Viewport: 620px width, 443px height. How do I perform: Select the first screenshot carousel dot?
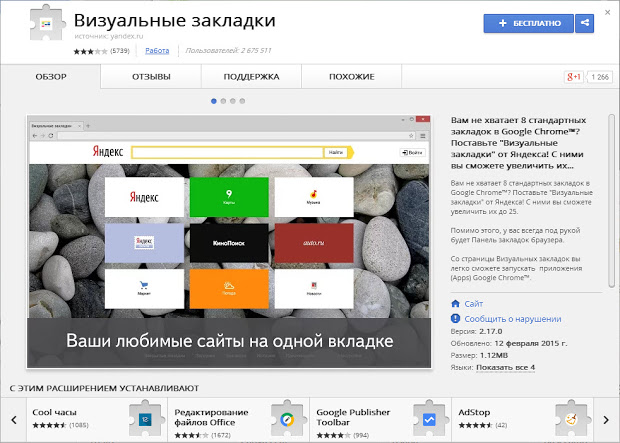coord(214,101)
